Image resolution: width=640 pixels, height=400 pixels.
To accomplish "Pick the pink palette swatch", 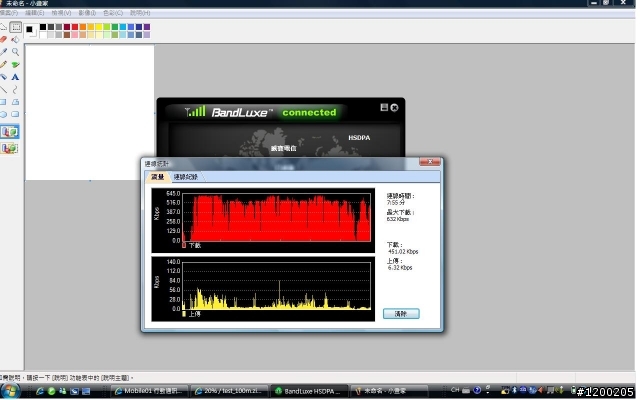I will coord(75,35).
